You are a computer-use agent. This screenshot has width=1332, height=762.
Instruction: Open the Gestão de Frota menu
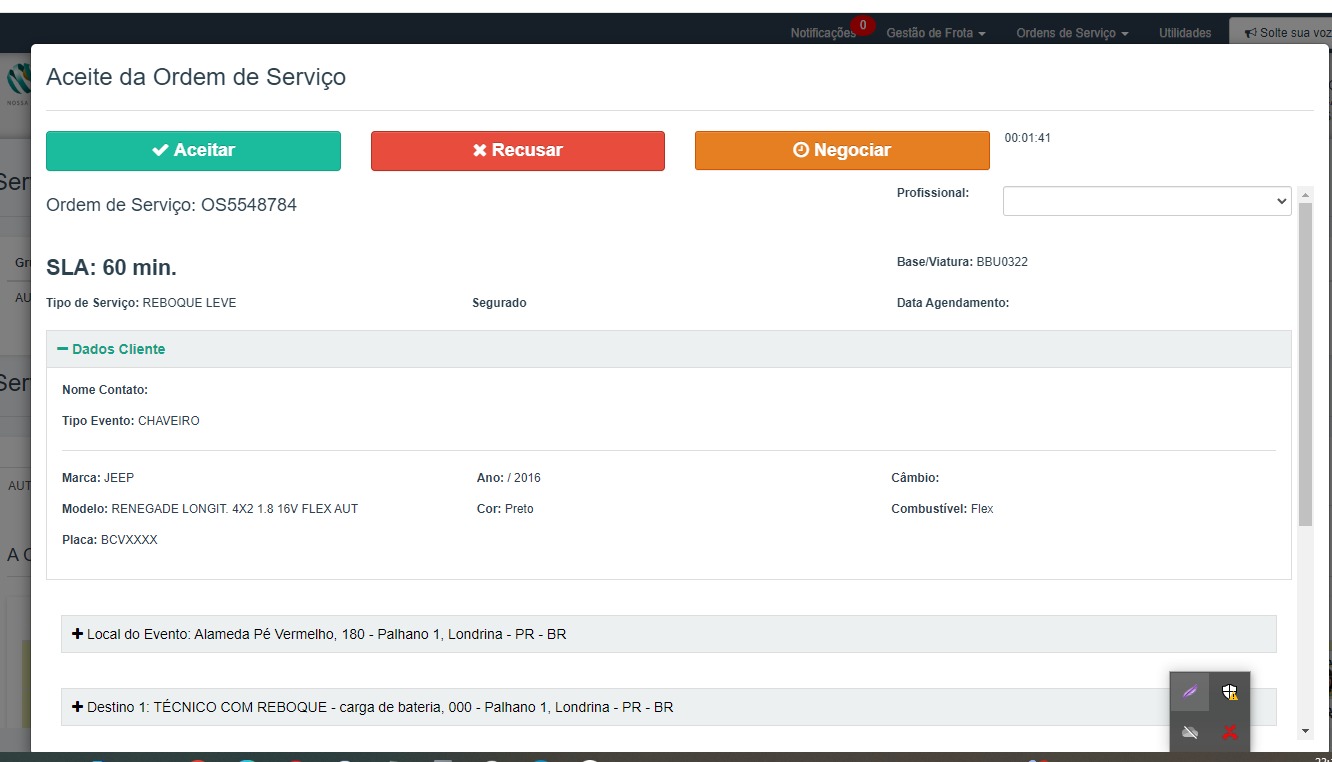pyautogui.click(x=935, y=33)
